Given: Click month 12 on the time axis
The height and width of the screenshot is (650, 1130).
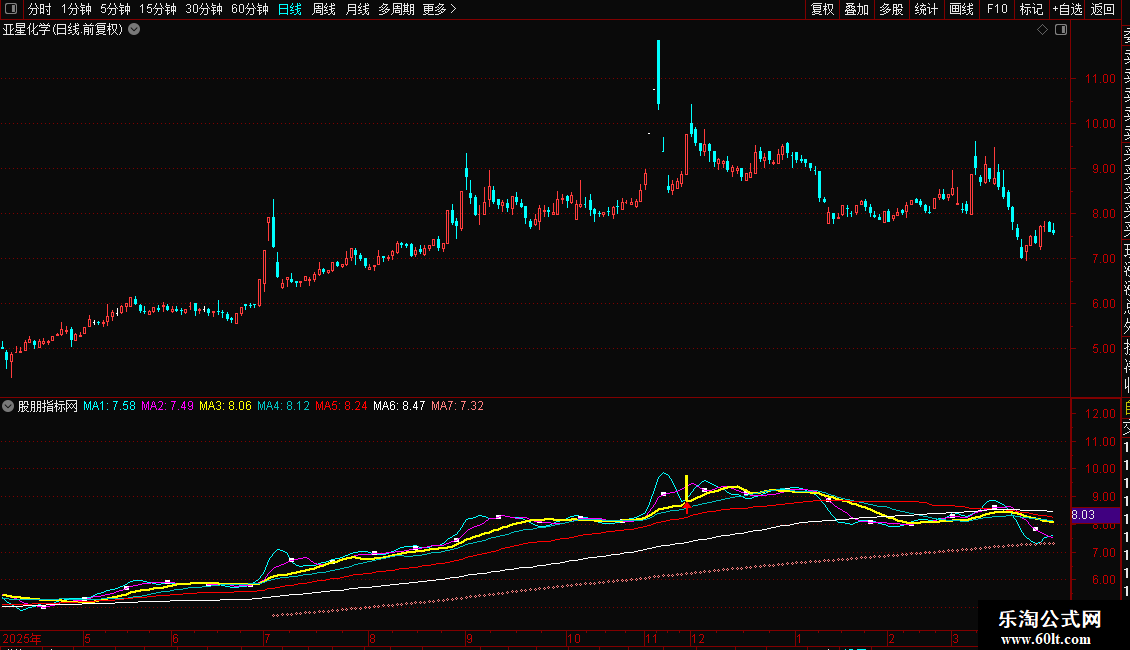Looking at the screenshot, I should coord(698,639).
